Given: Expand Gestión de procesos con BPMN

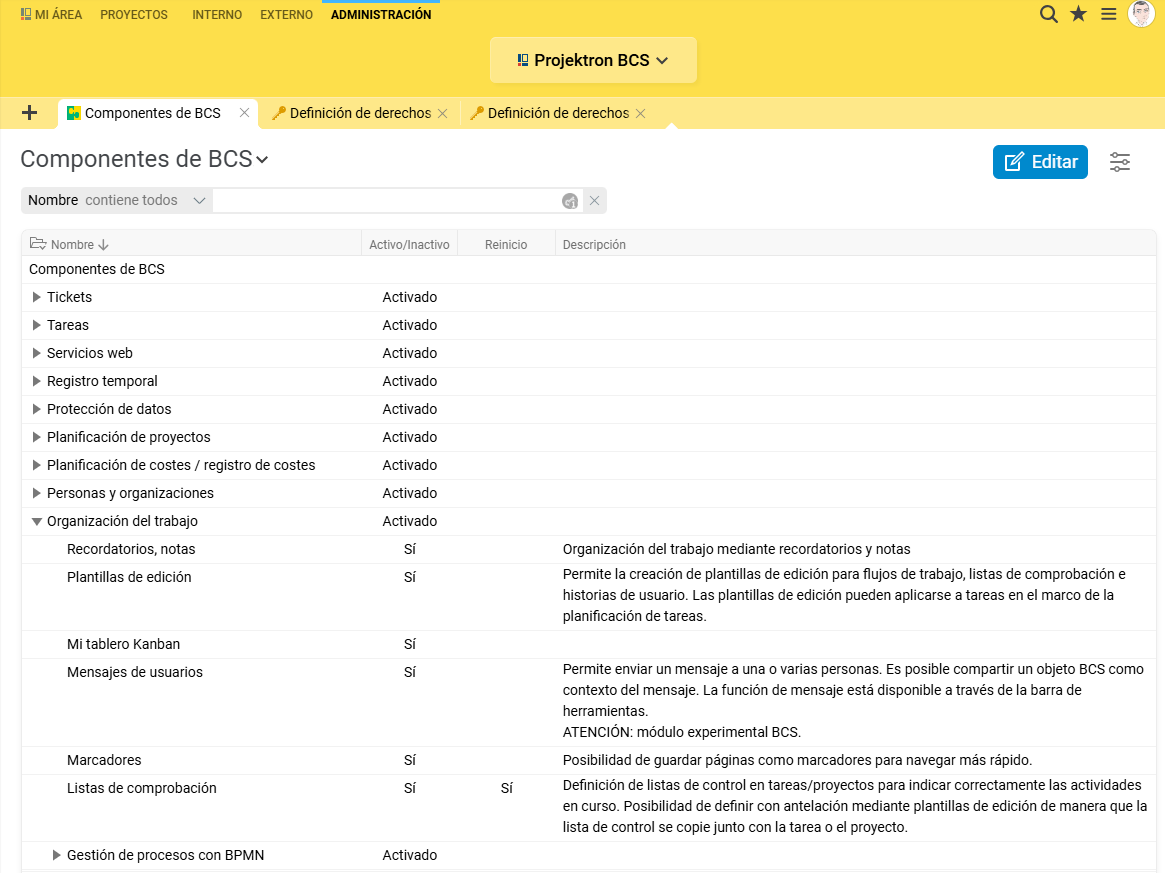Looking at the screenshot, I should [56, 855].
